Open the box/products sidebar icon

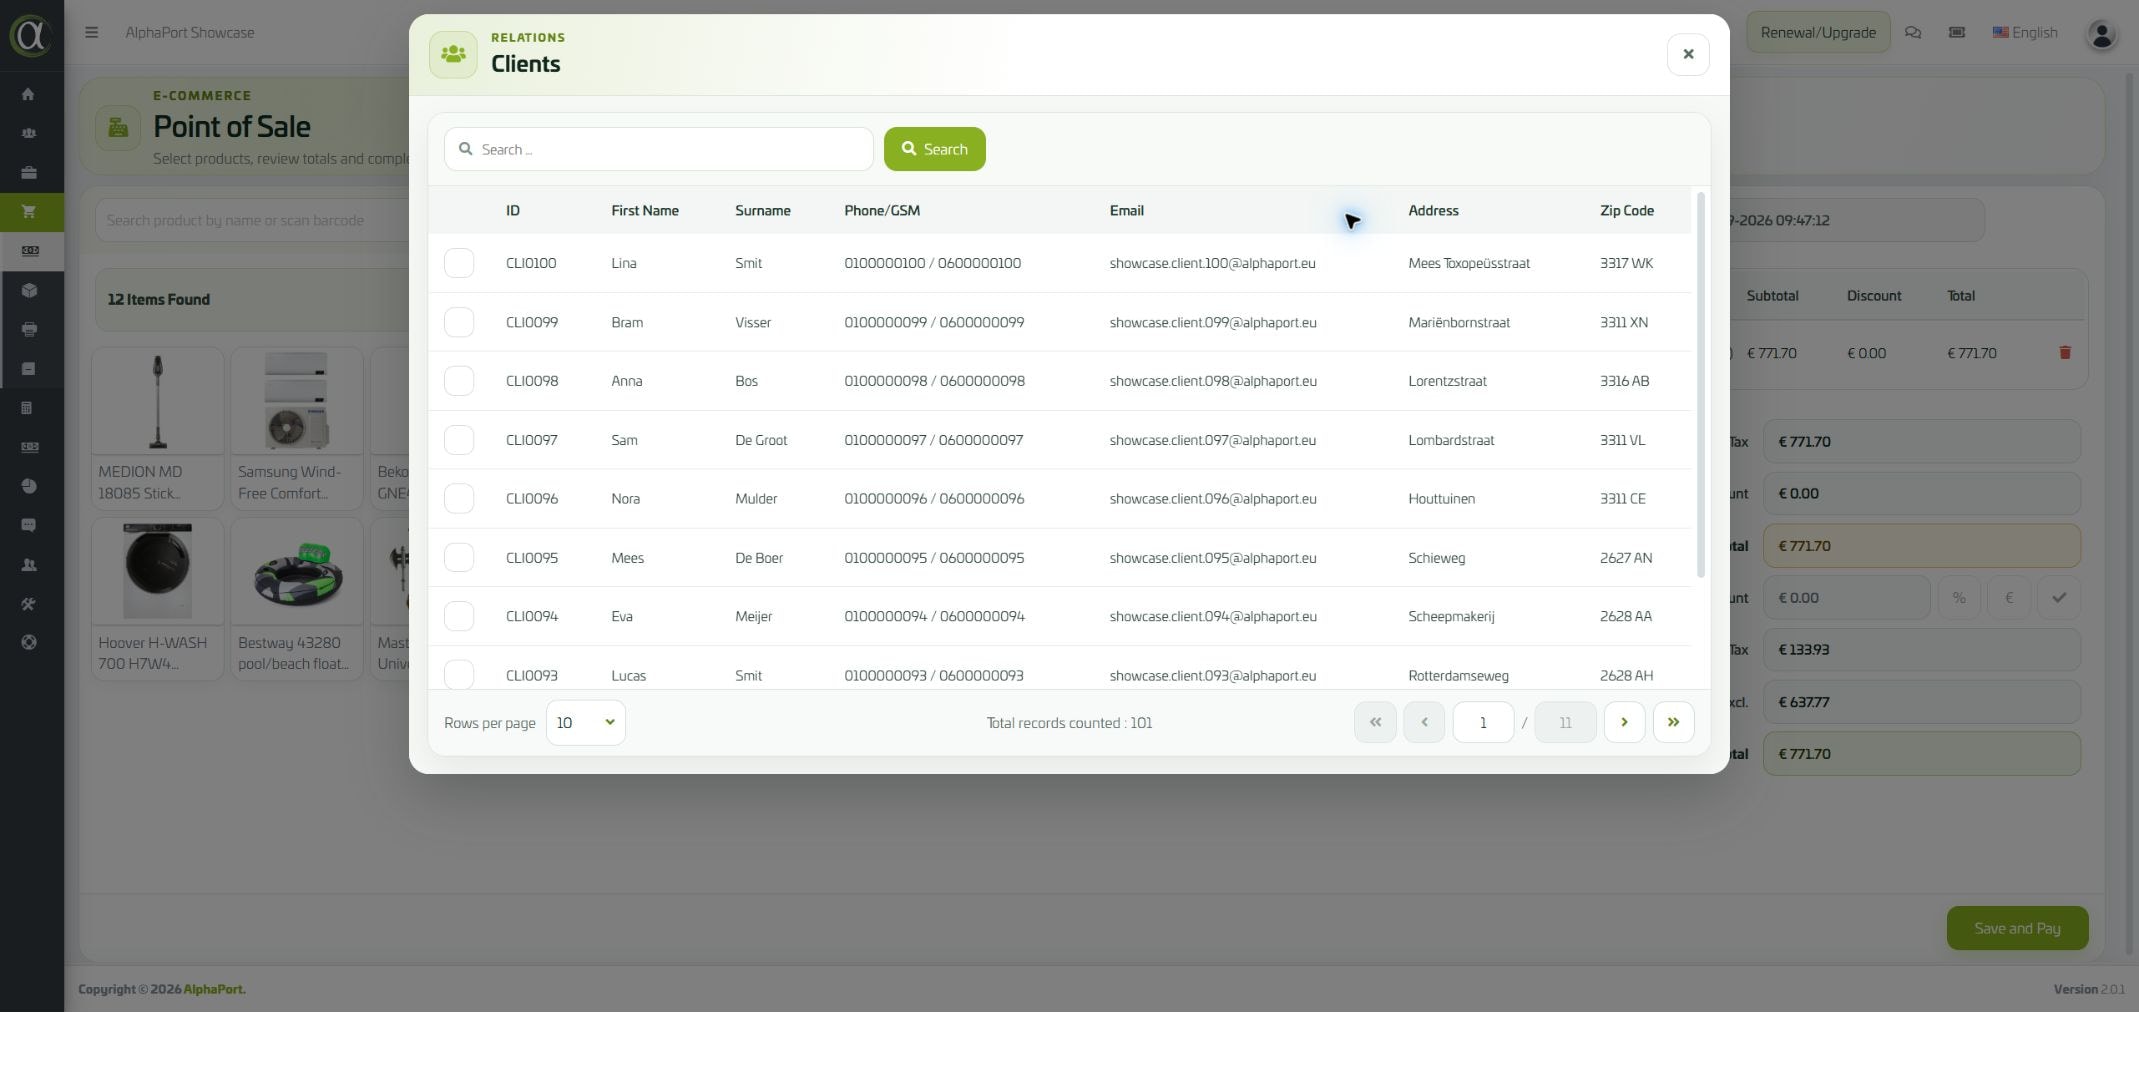point(28,290)
